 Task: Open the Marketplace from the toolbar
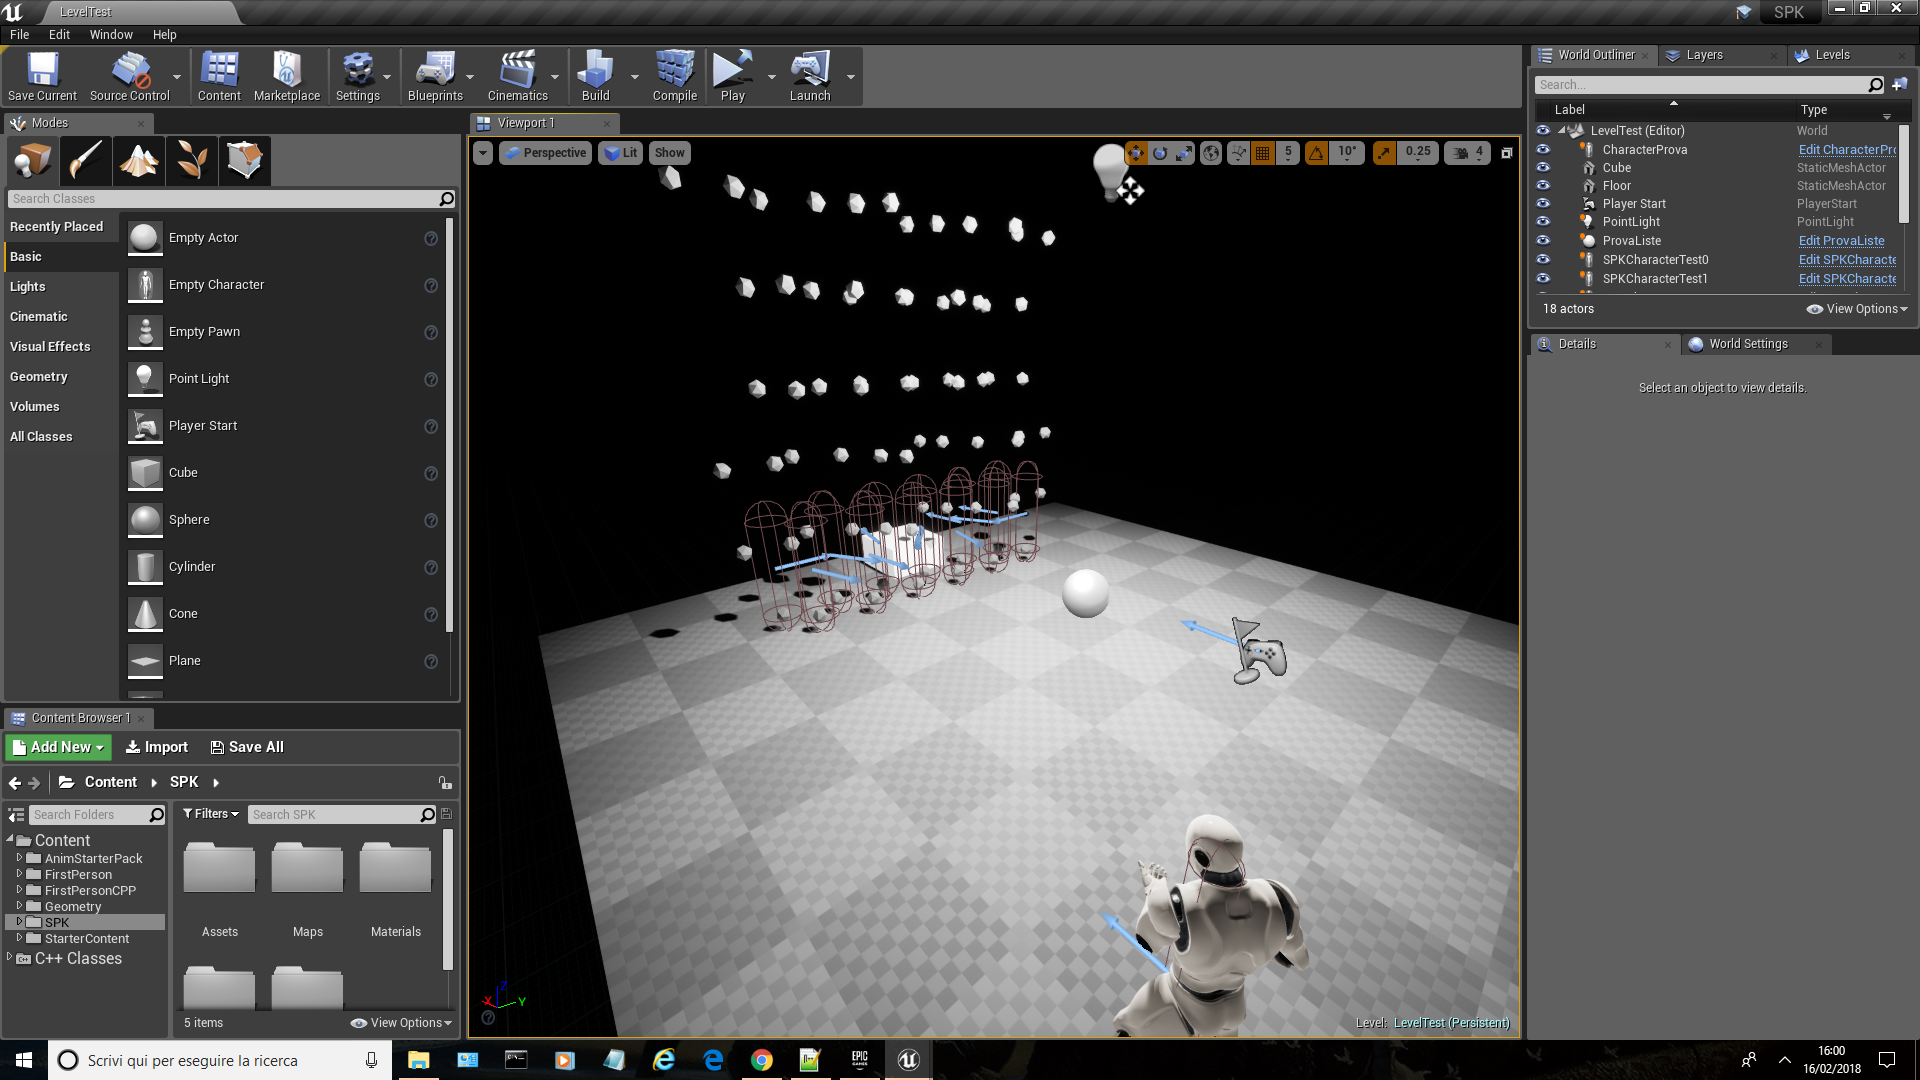[x=287, y=76]
